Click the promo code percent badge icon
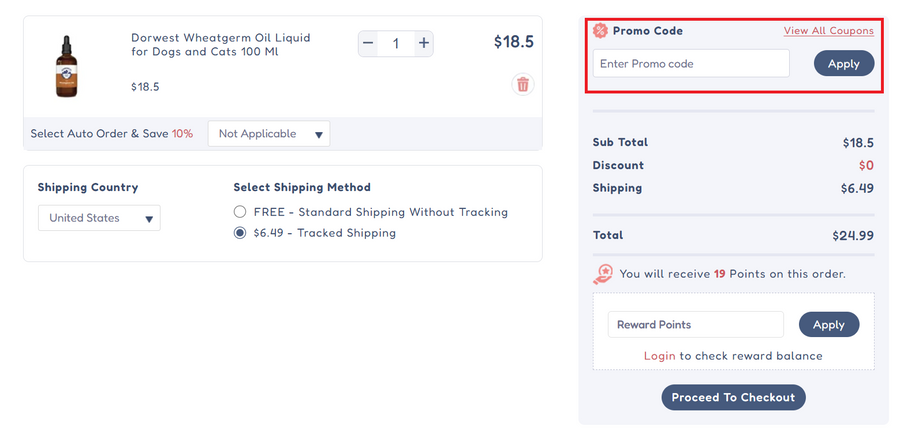 coord(600,31)
